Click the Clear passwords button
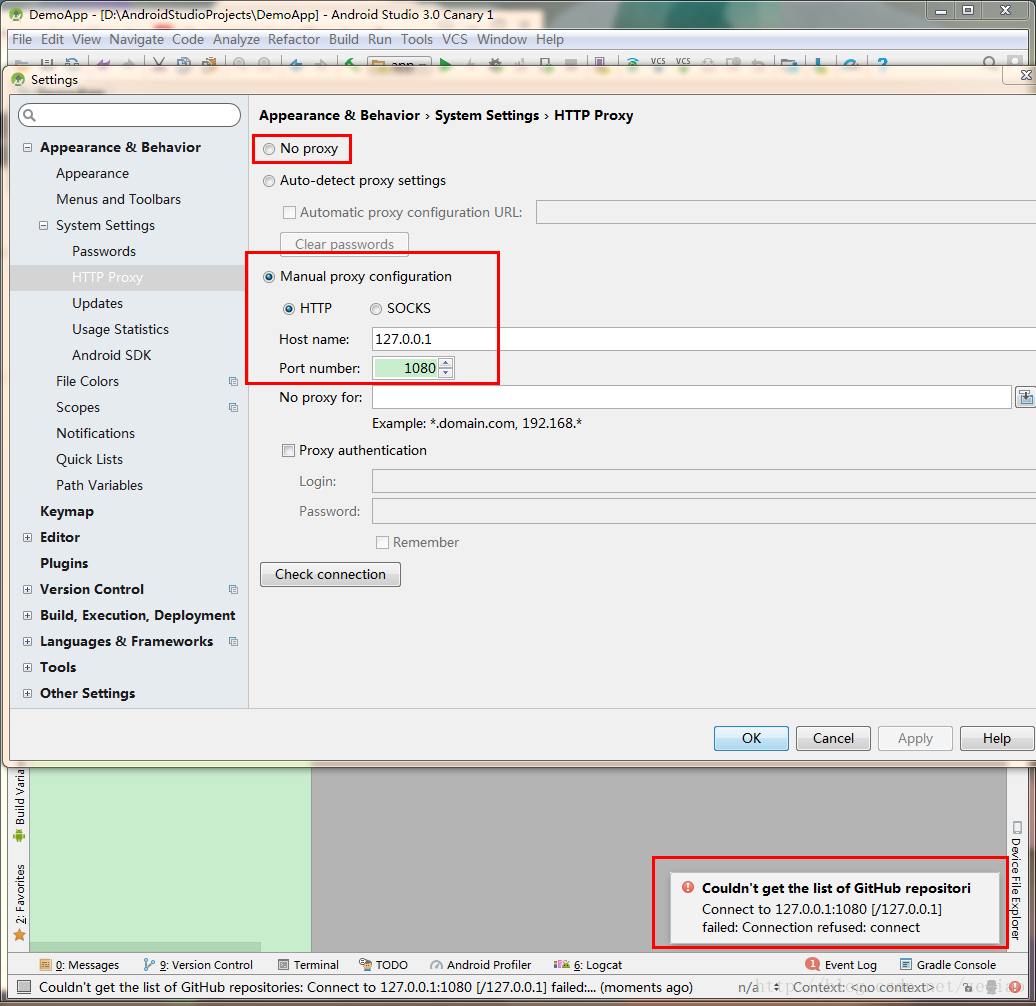Viewport: 1036px width, 1006px height. point(344,244)
